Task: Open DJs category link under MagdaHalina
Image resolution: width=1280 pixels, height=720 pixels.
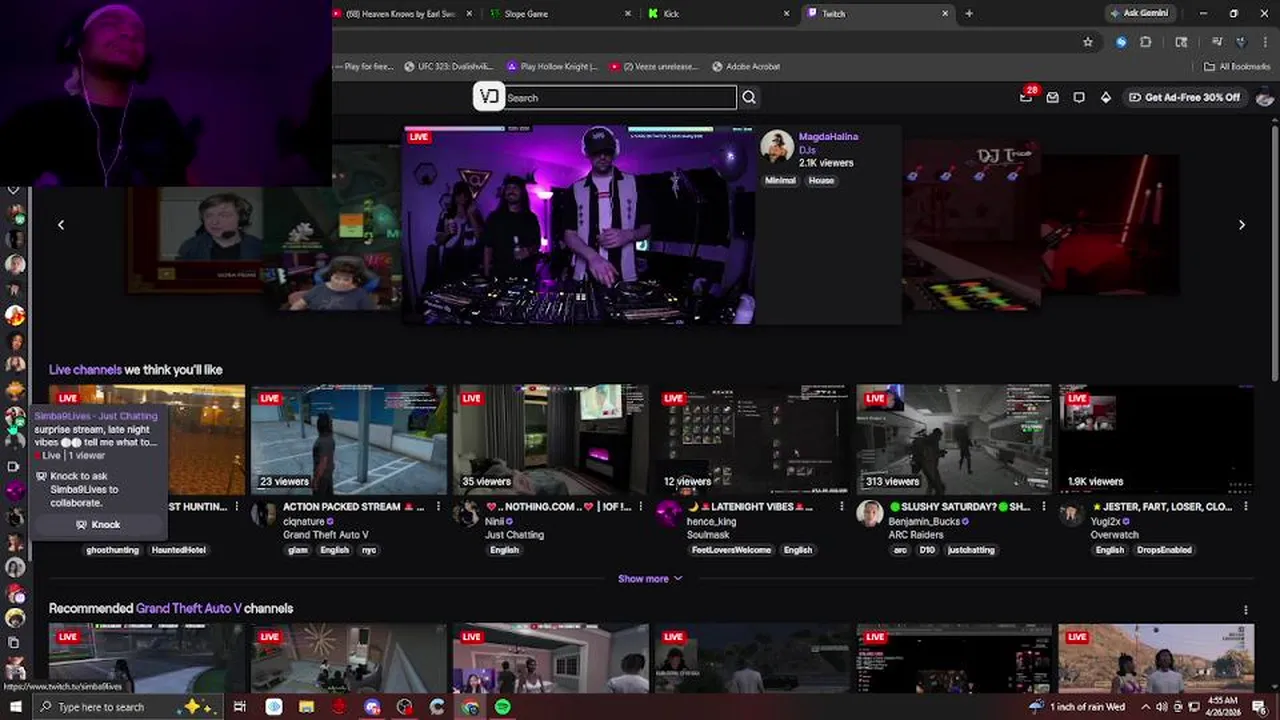Action: click(807, 150)
